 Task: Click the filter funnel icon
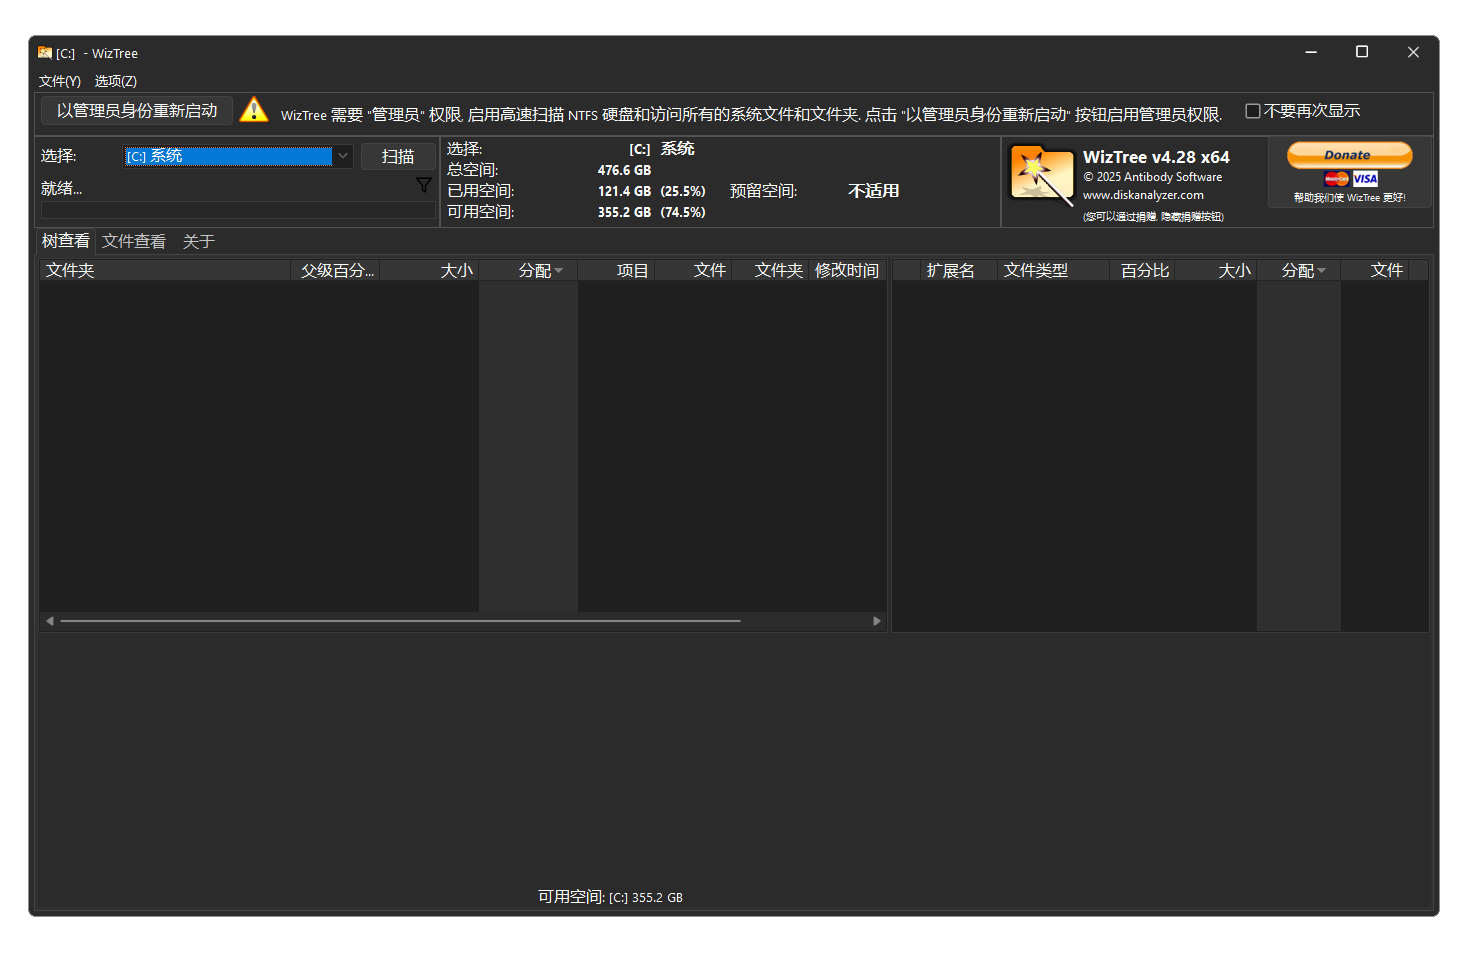(x=424, y=185)
